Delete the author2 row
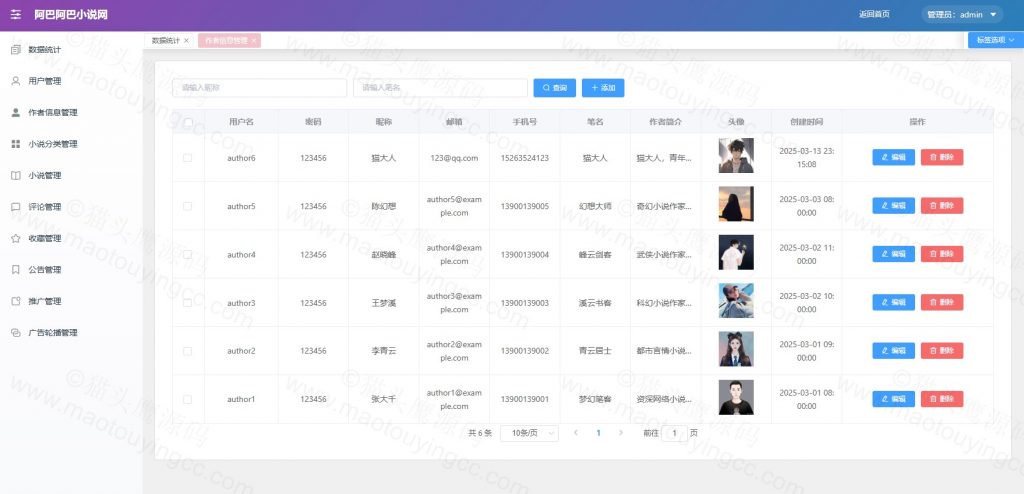The width and height of the screenshot is (1024, 494). click(942, 350)
